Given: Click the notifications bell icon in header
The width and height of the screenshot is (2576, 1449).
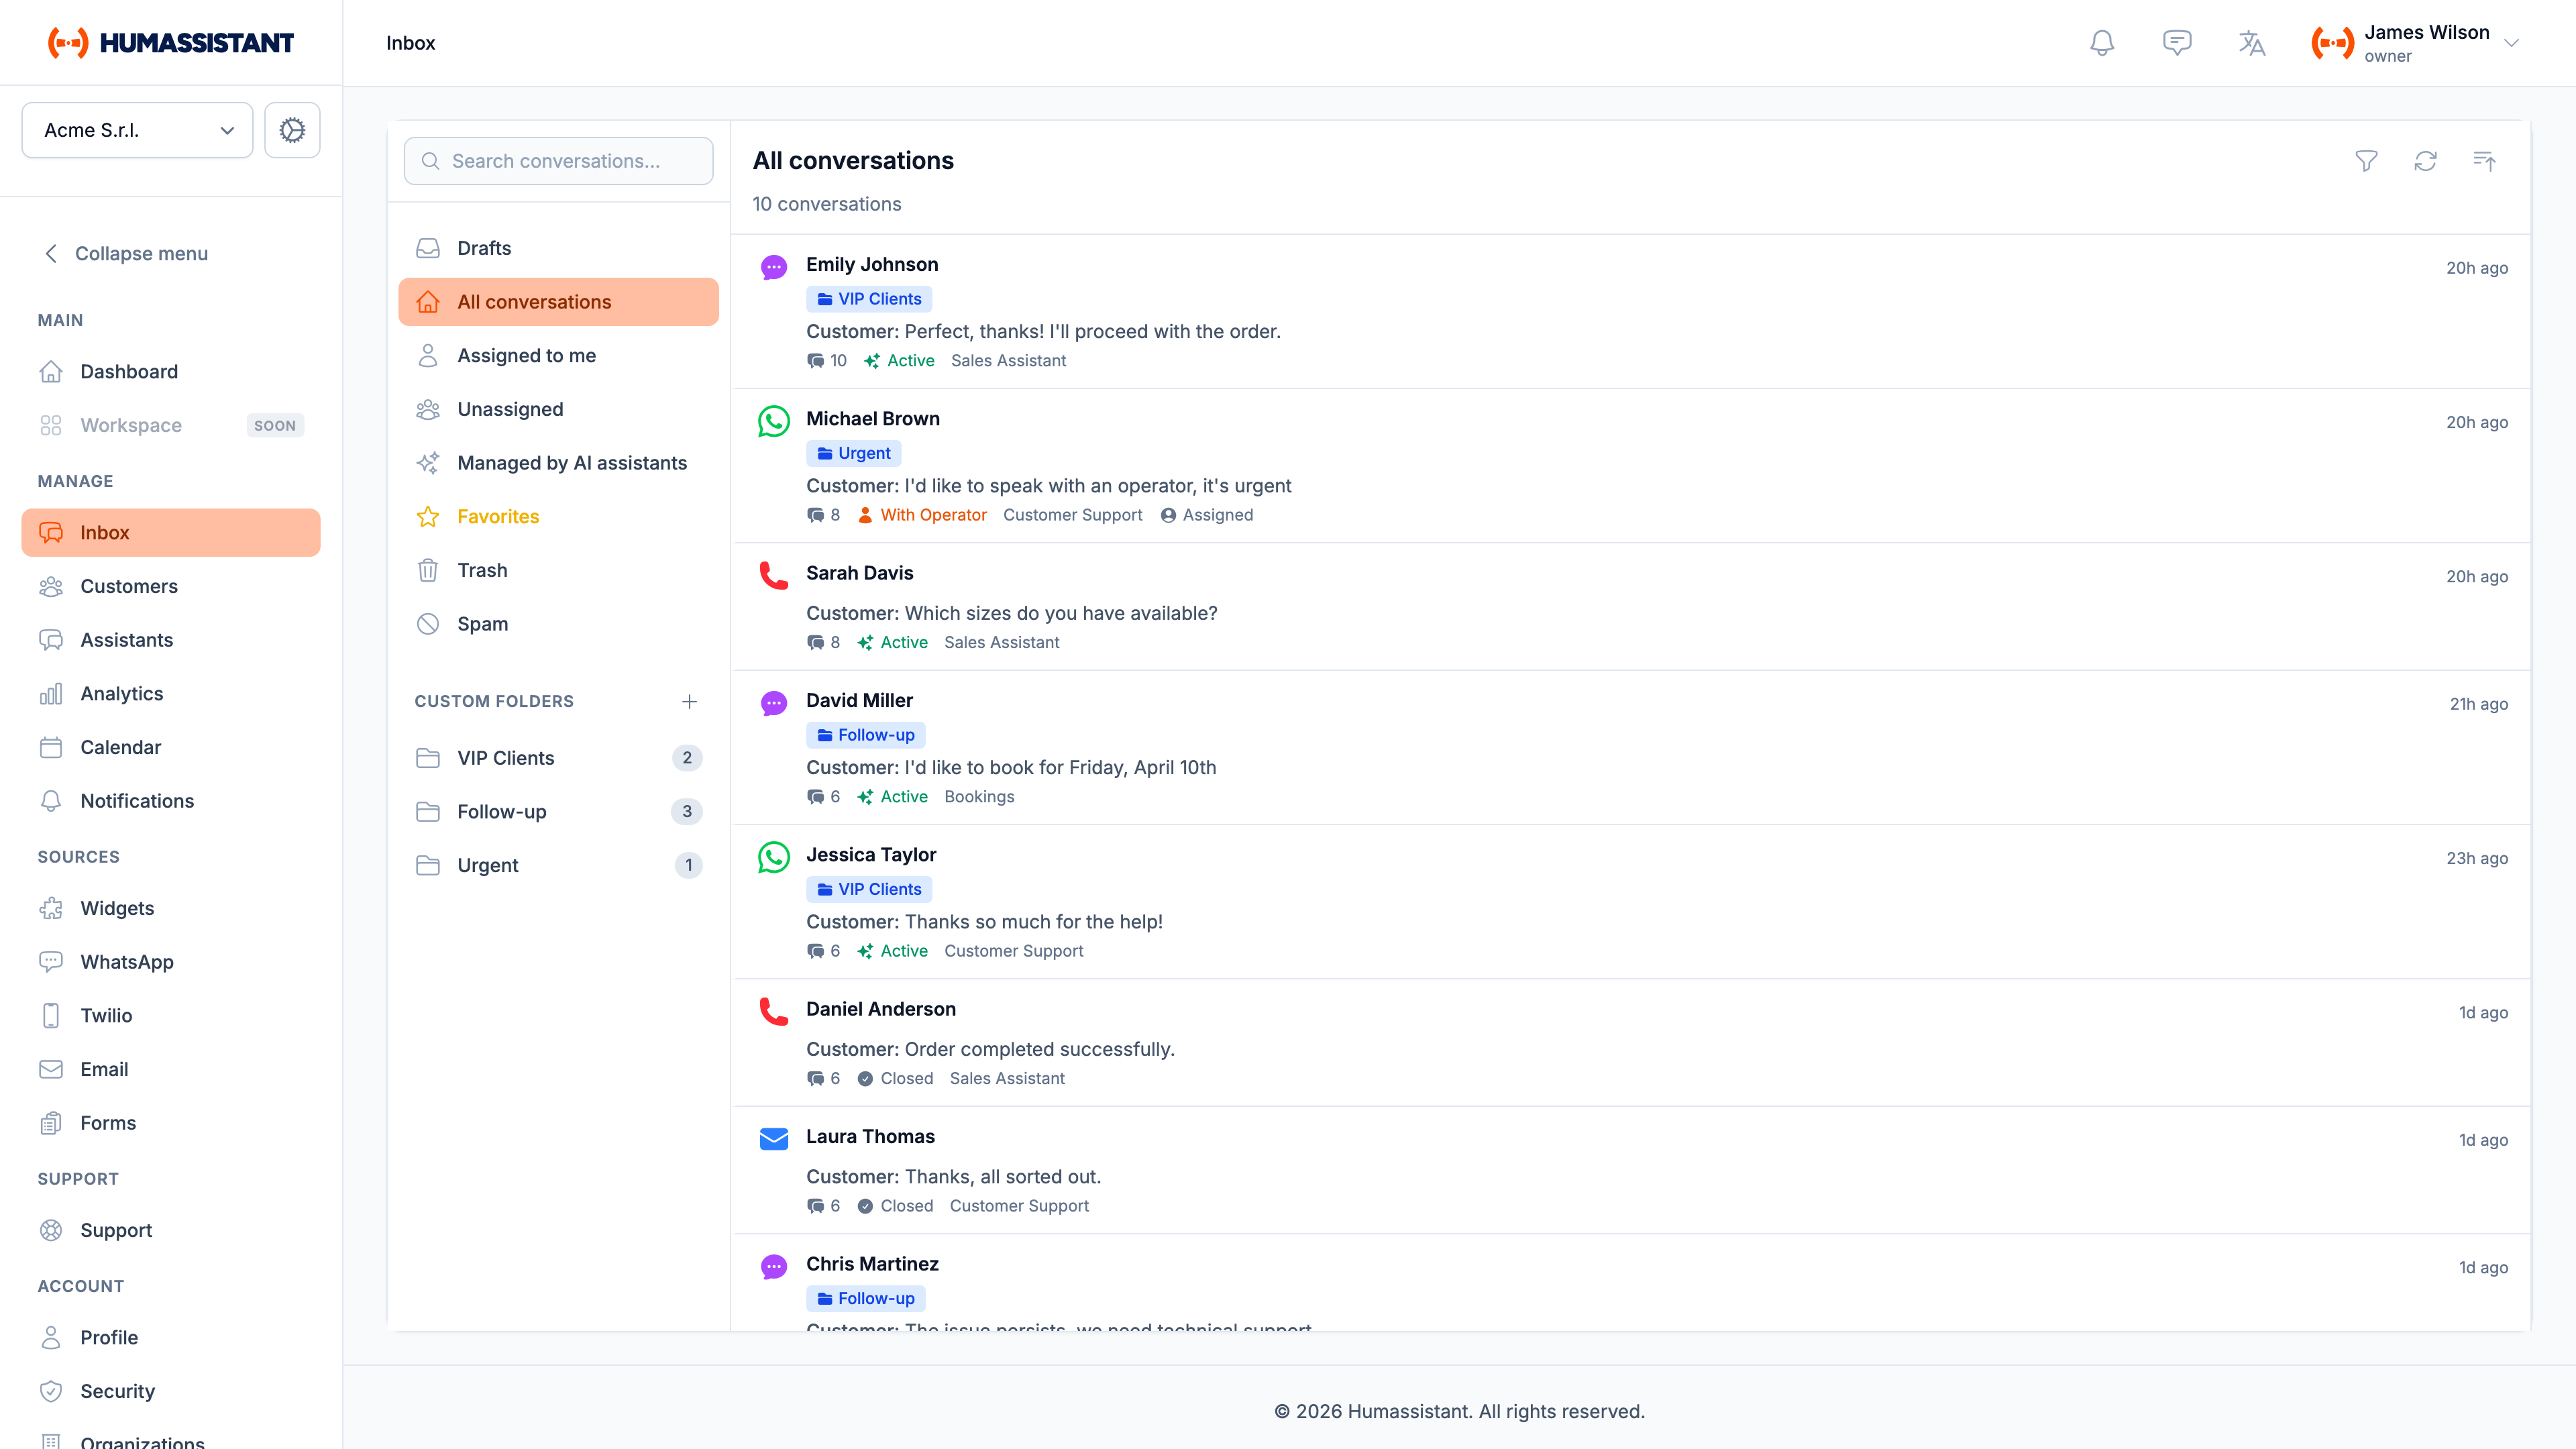Looking at the screenshot, I should pyautogui.click(x=2102, y=43).
